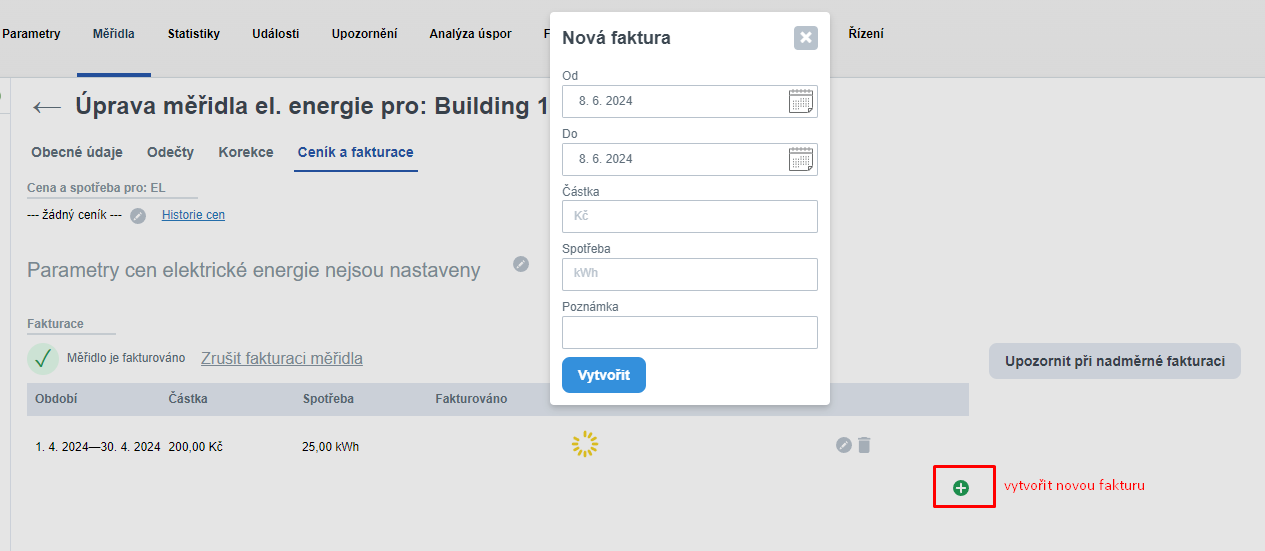This screenshot has width=1265, height=551.
Task: Go back using the left arrow
Action: [46, 107]
